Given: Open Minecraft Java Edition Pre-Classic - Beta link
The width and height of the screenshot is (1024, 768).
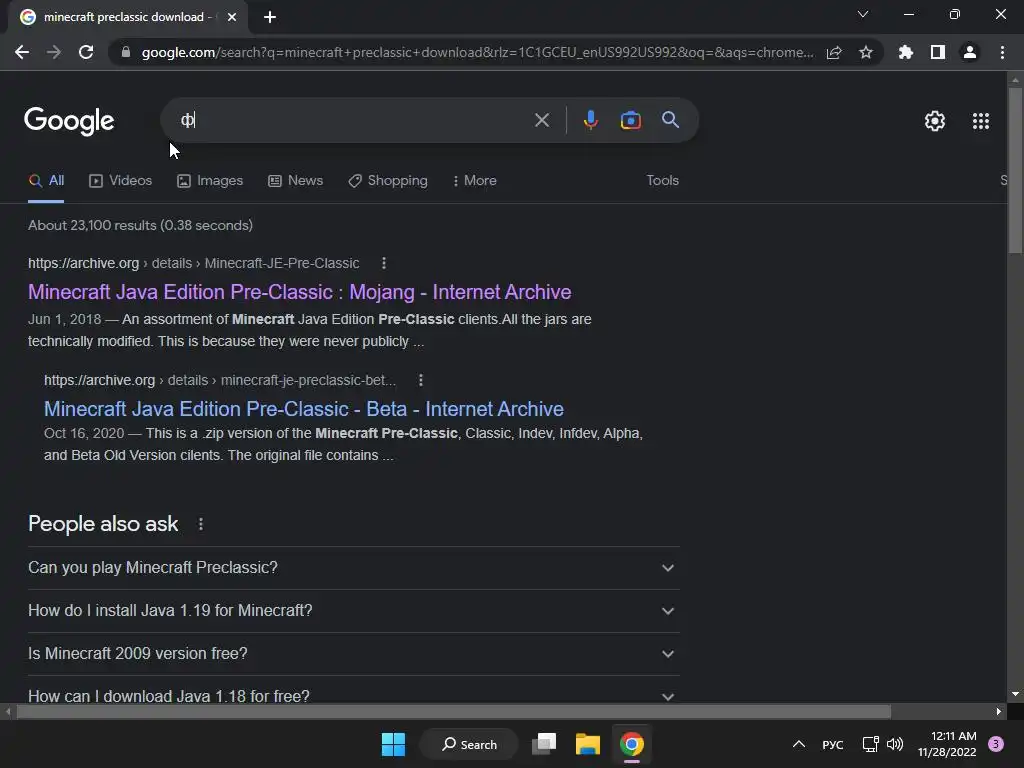Looking at the screenshot, I should coord(304,409).
